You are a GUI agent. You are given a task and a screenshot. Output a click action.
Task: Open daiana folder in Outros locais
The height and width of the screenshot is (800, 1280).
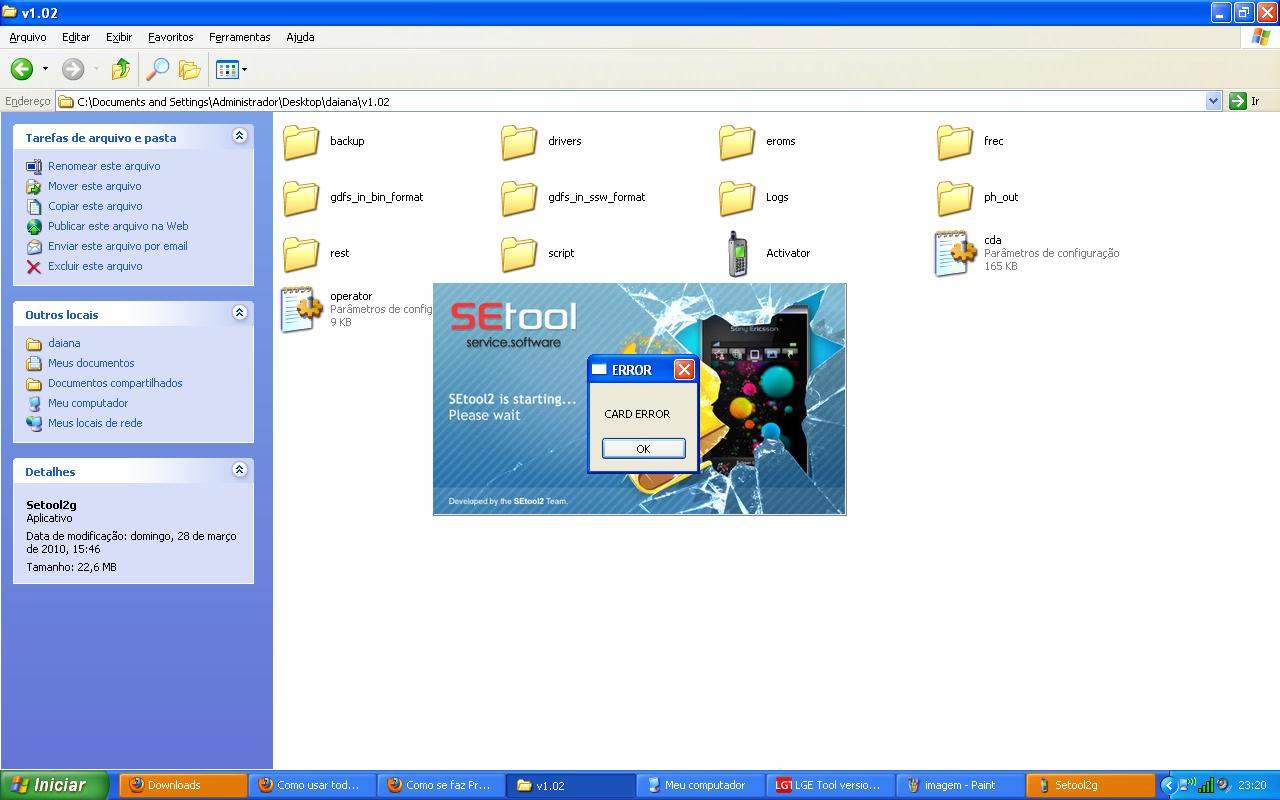pyautogui.click(x=64, y=343)
